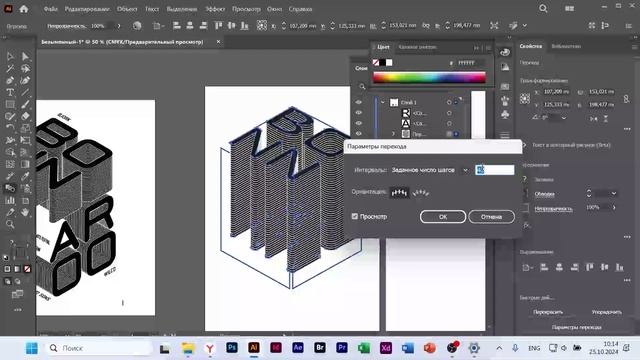
Task: Select the Eraser tool
Action: [25, 116]
